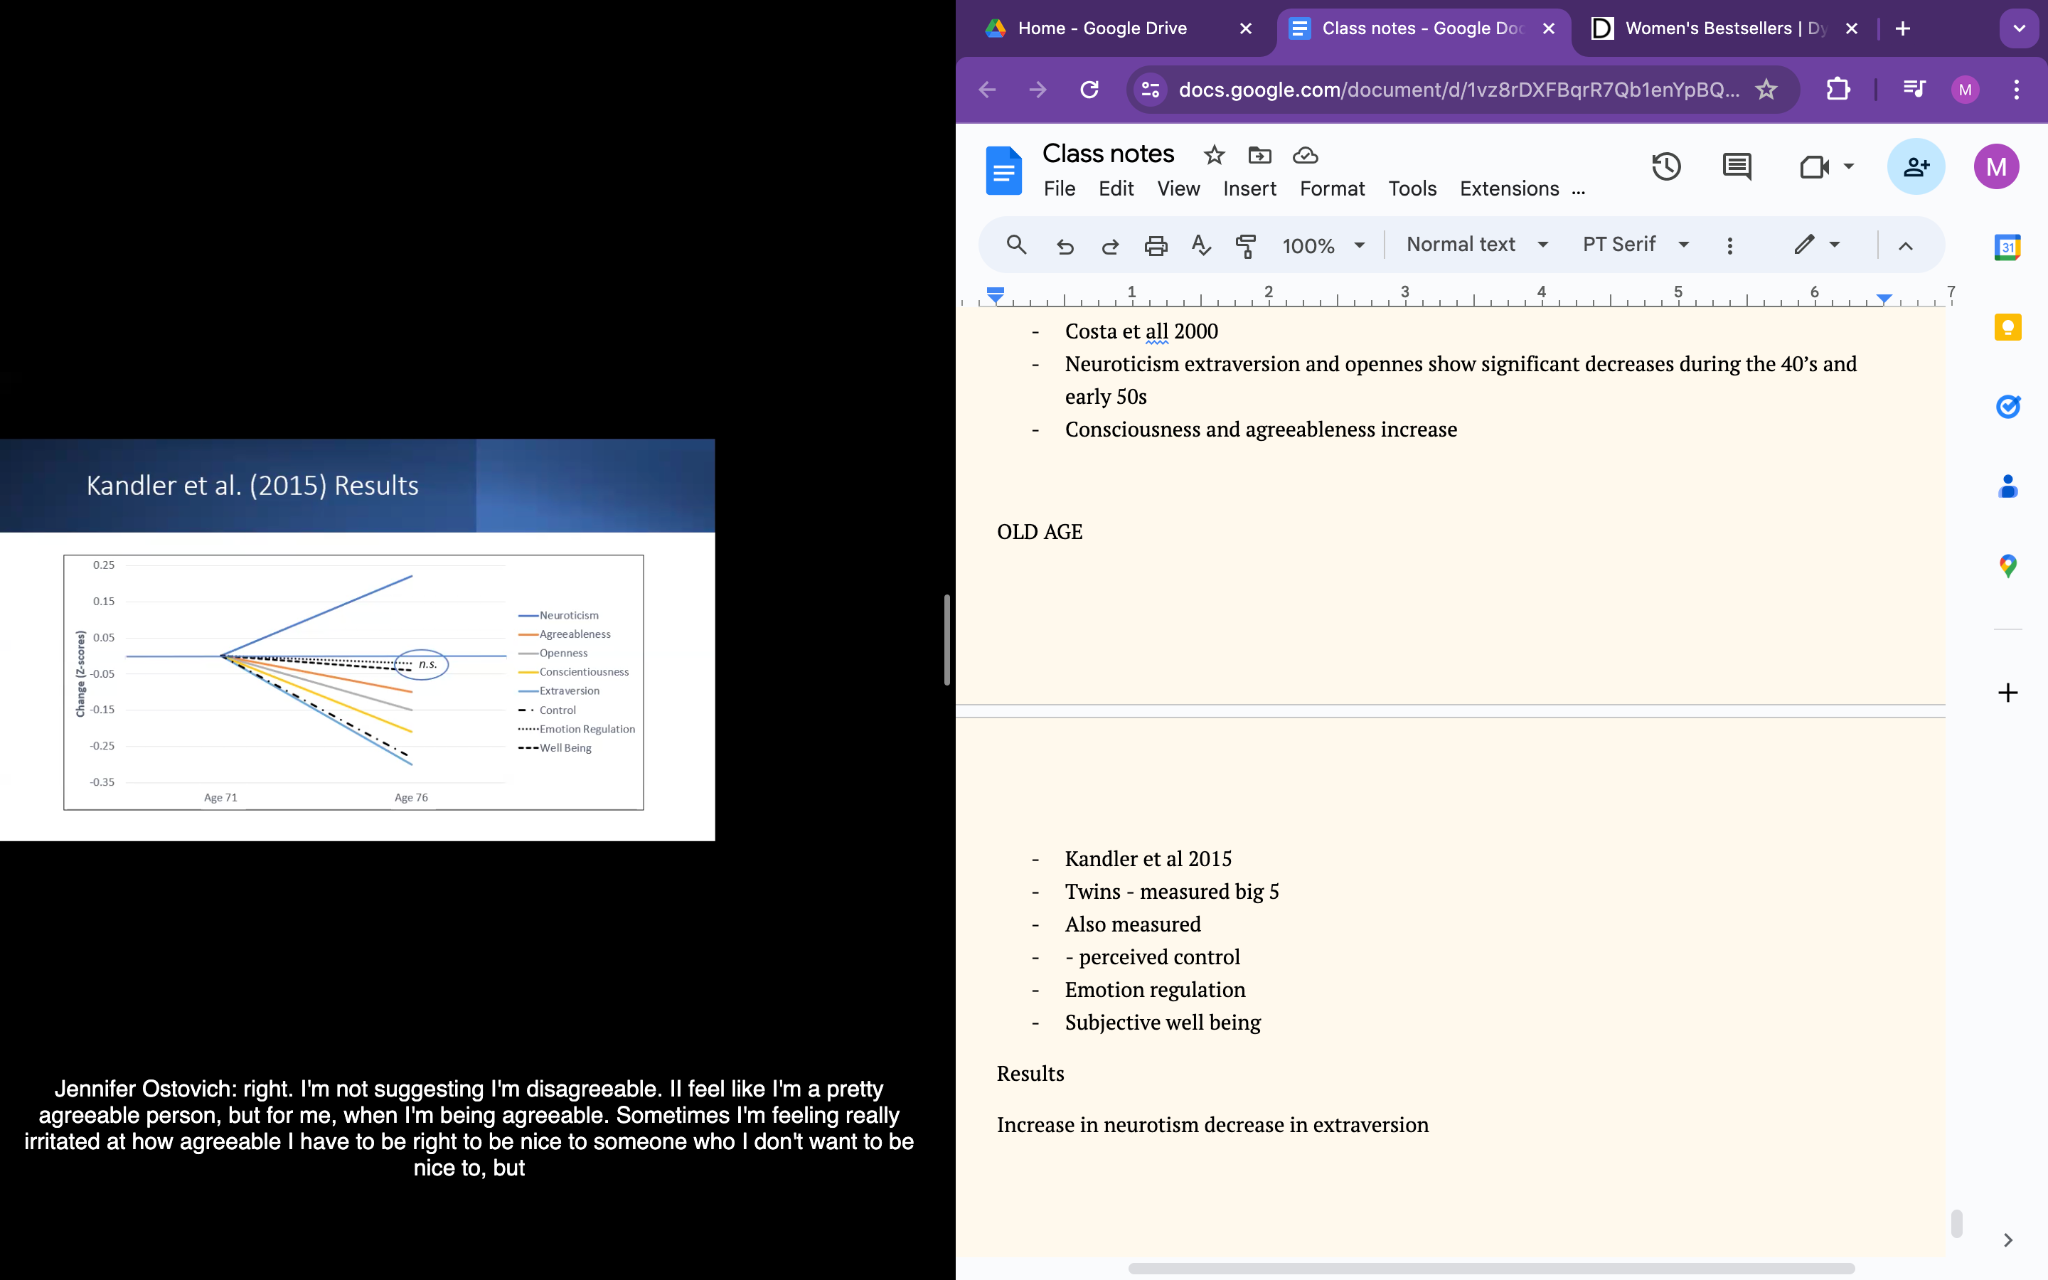The image size is (2048, 1280).
Task: Open the Format menu
Action: [x=1331, y=189]
